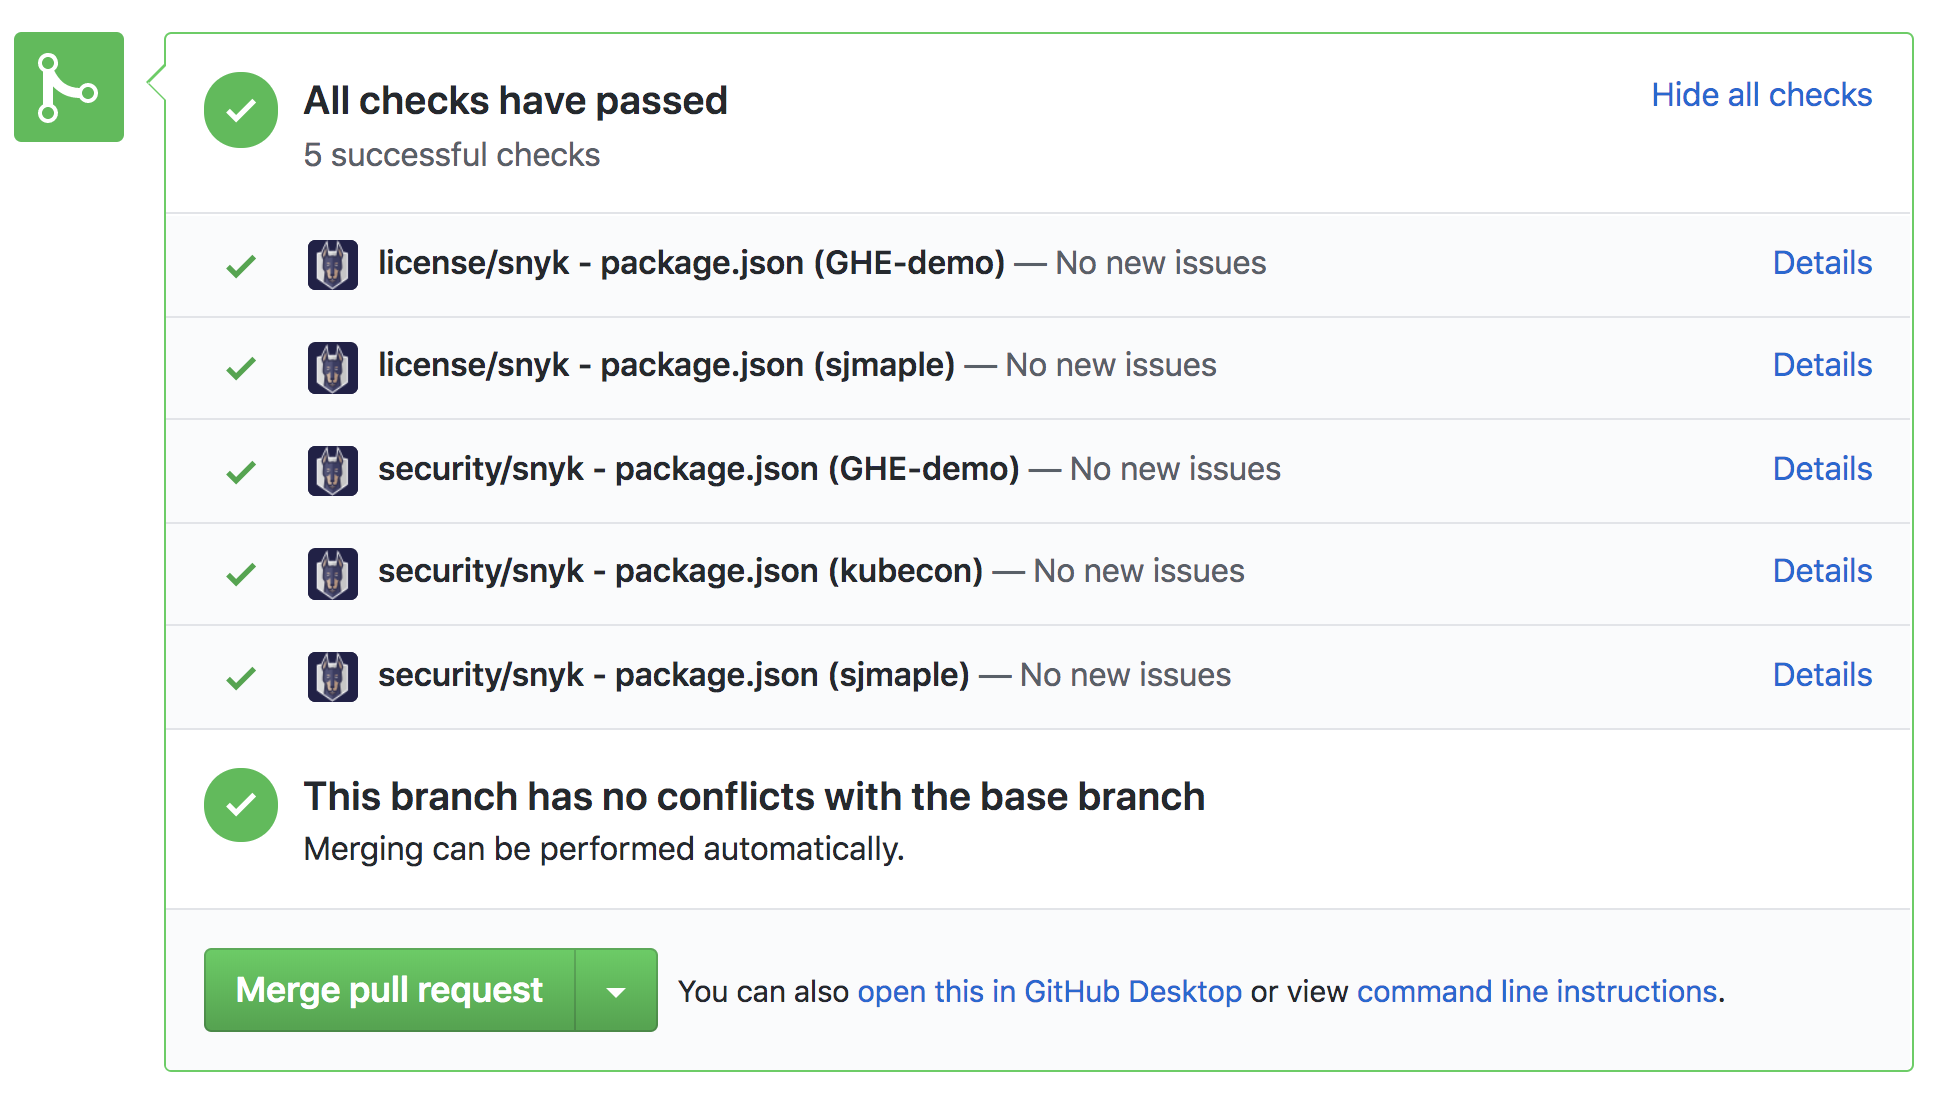Click the Snyk avatar for security/snyk kubecon
The width and height of the screenshot is (1938, 1104).
click(332, 573)
